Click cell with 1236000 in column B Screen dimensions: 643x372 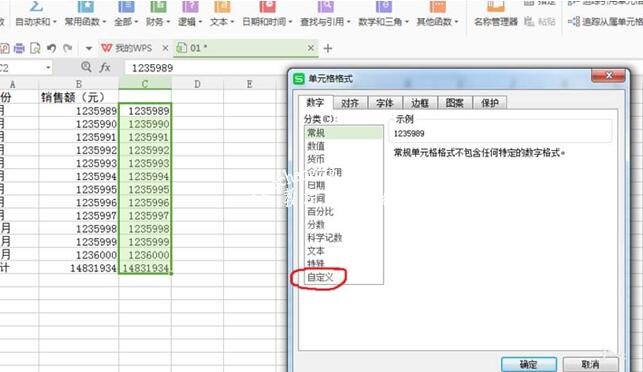coord(79,255)
